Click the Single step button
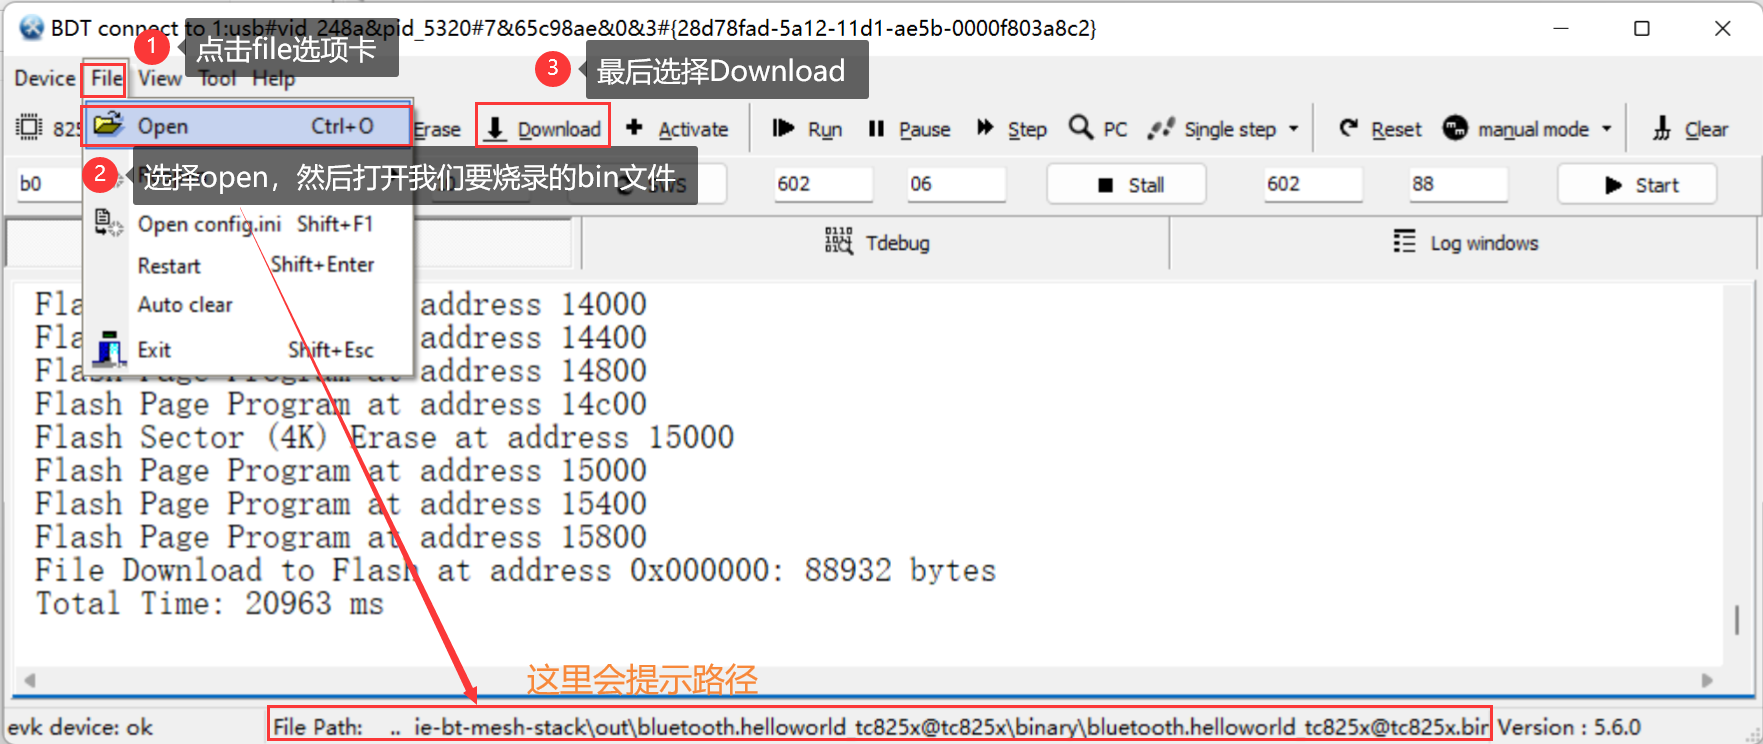The height and width of the screenshot is (744, 1763). tap(1212, 129)
